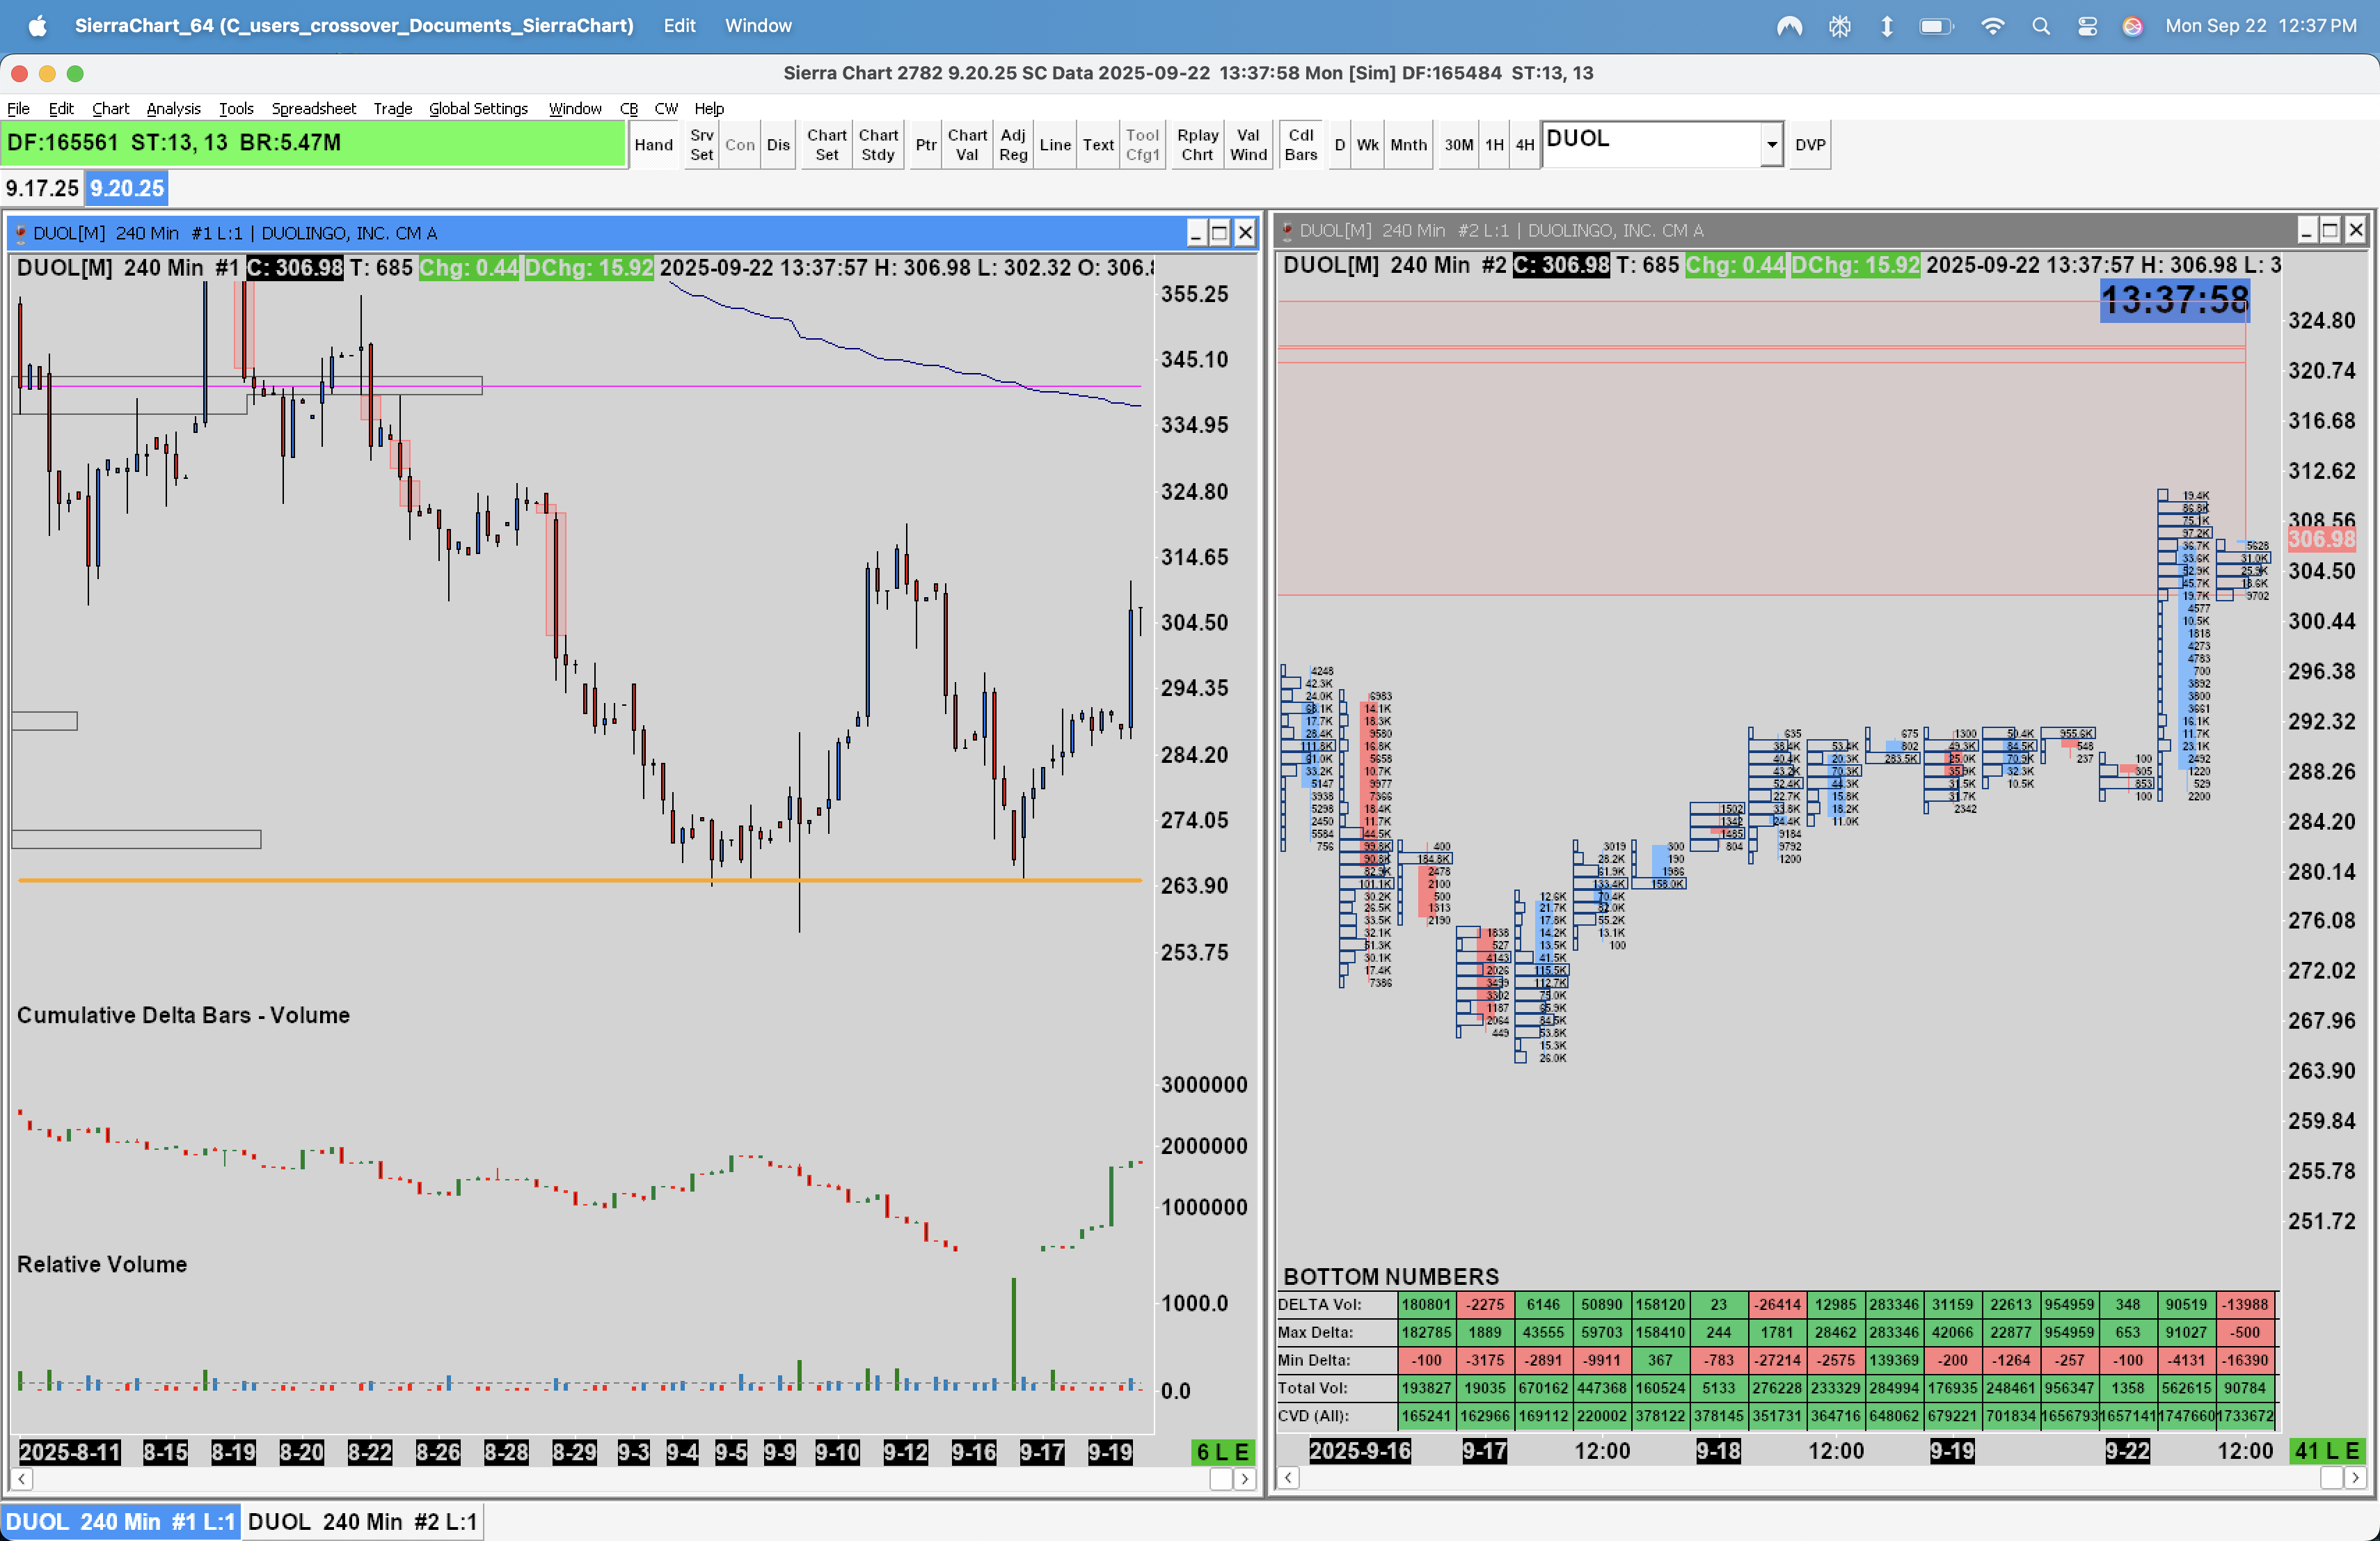Select the Line drawing tool
2380x1541 pixels.
(x=1054, y=145)
